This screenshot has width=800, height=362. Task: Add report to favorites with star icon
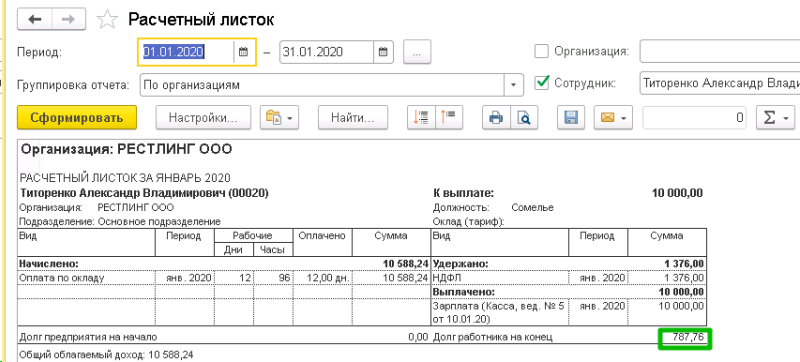pos(107,20)
